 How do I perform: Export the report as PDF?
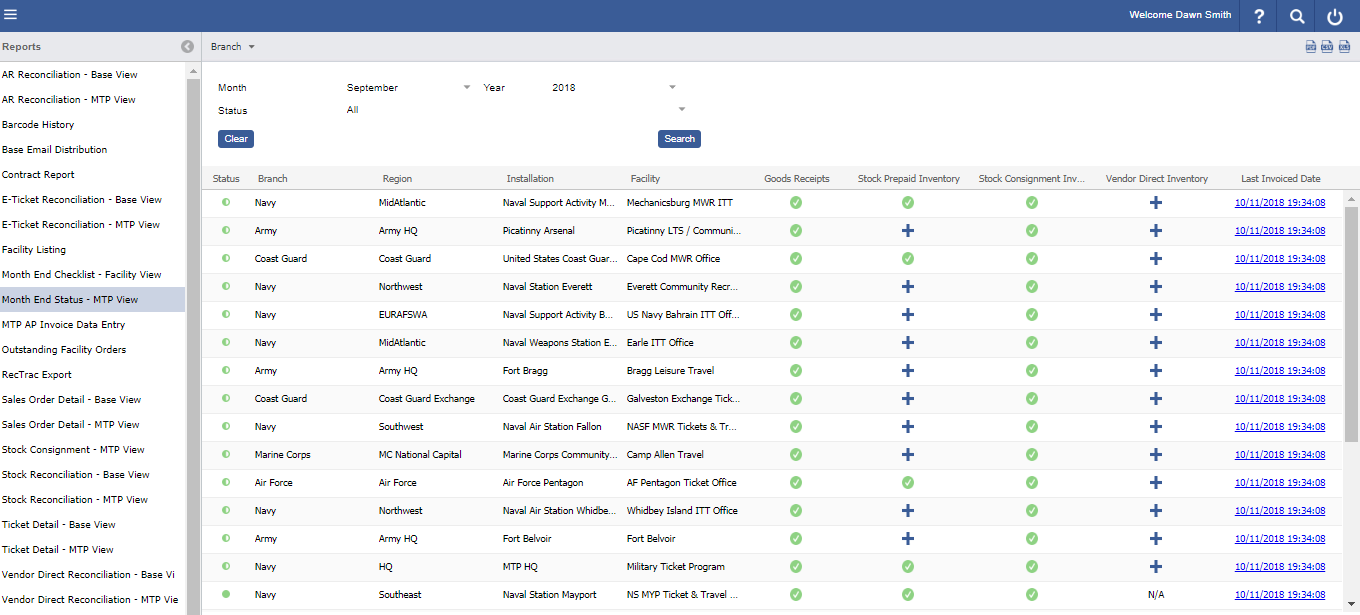click(x=1310, y=47)
